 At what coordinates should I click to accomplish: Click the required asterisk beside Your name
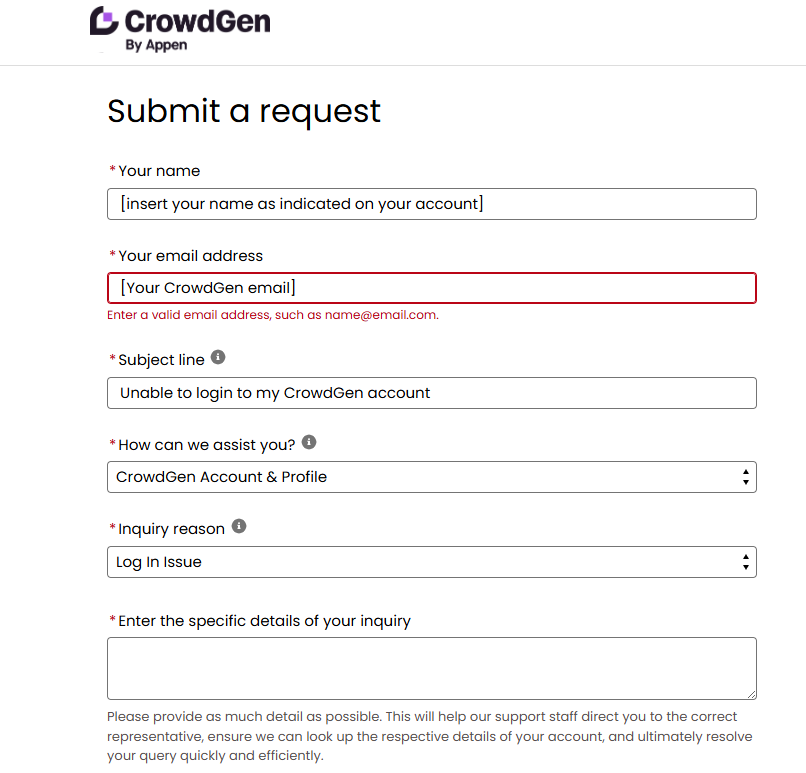(112, 170)
